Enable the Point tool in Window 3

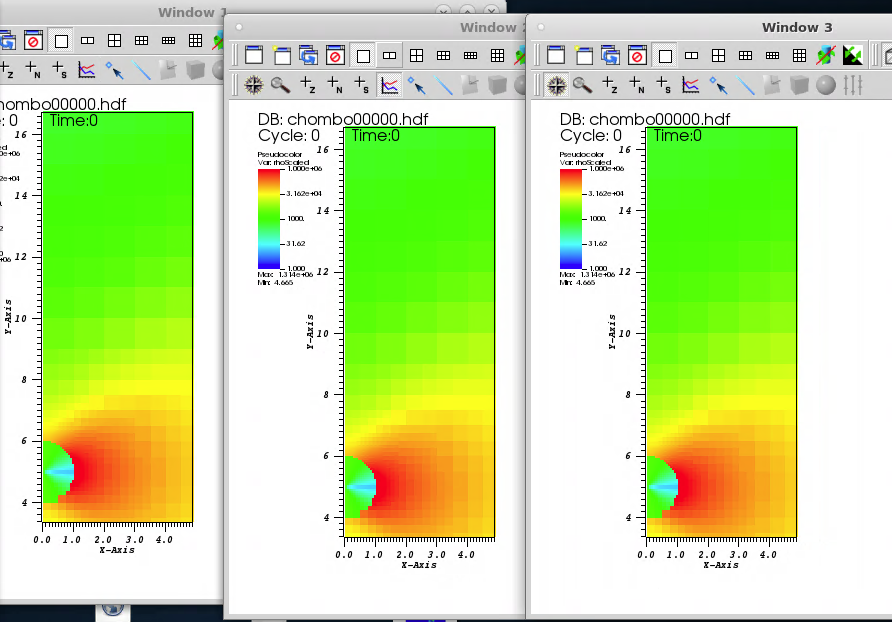click(x=718, y=85)
